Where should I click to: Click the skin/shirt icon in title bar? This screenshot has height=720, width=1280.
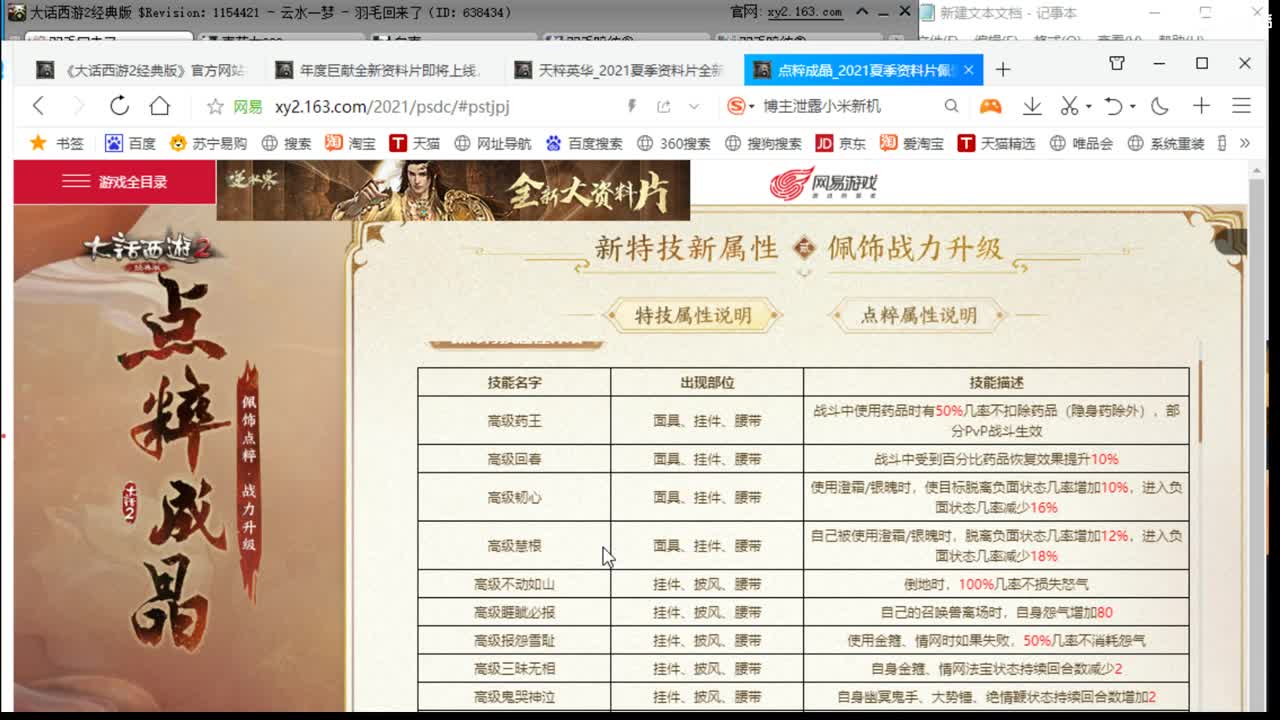(x=1117, y=64)
